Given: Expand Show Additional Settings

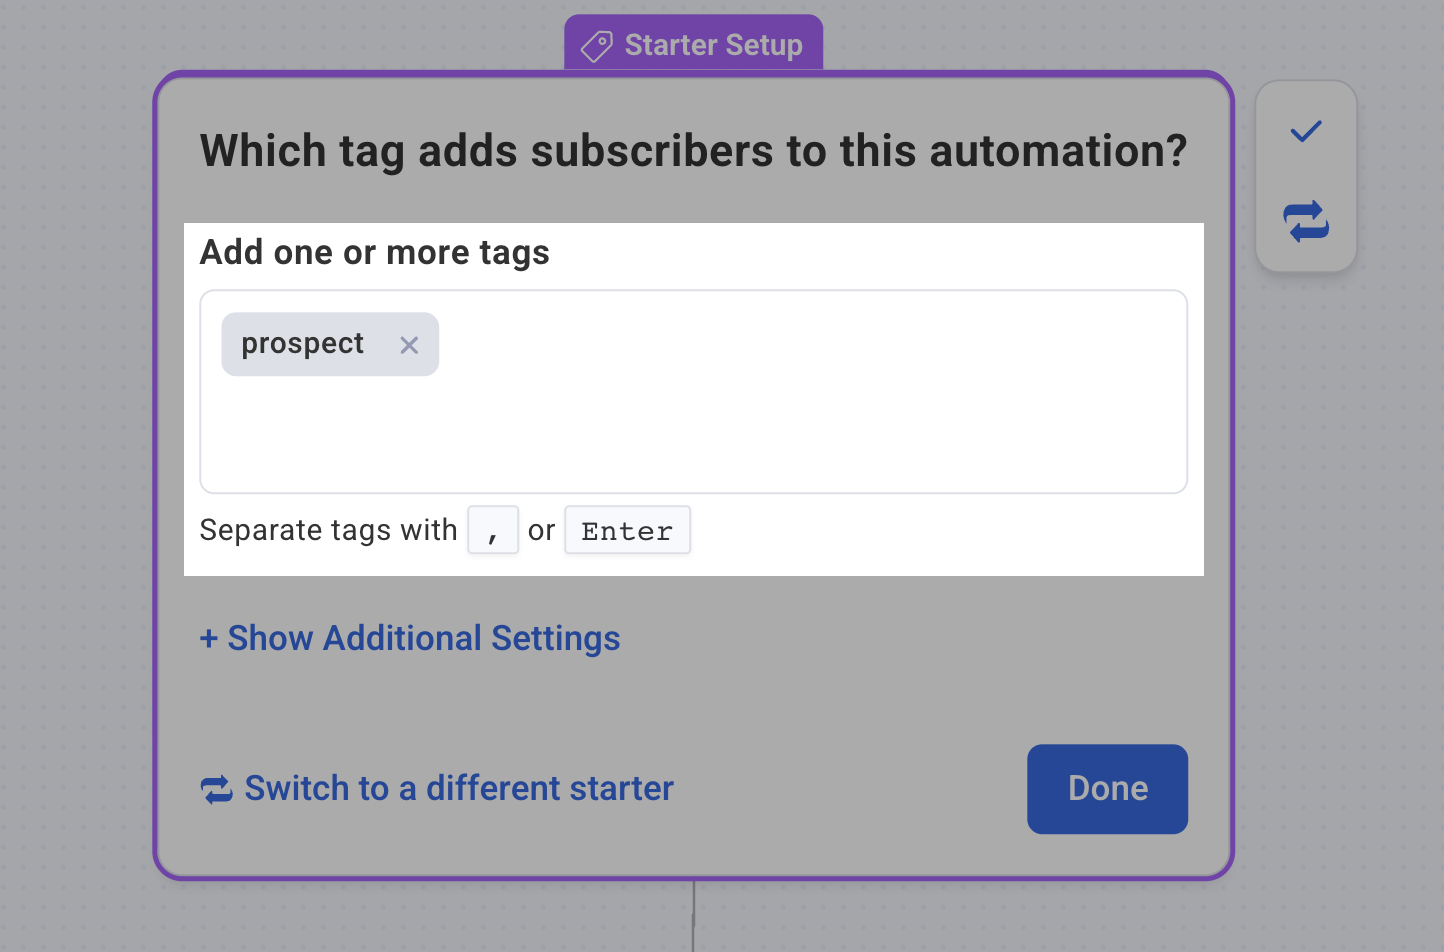Looking at the screenshot, I should pos(424,639).
